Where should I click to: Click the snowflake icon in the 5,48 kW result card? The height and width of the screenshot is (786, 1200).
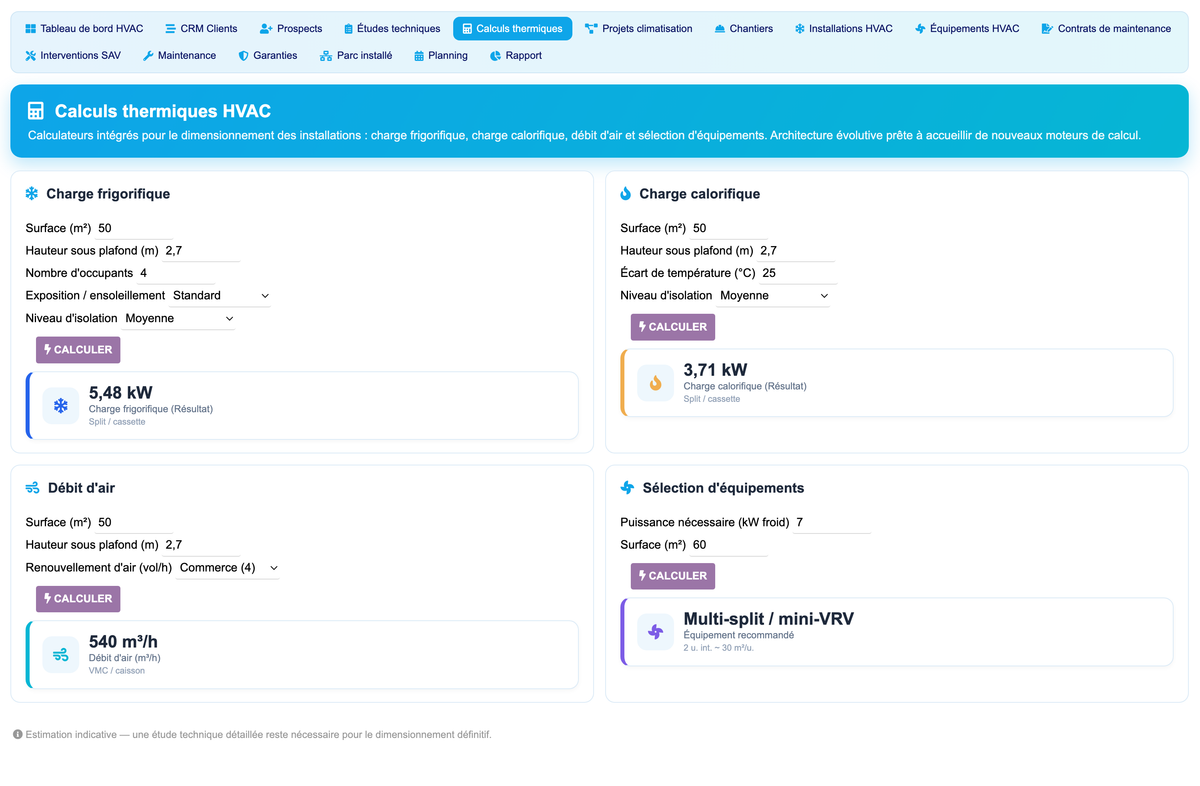tap(61, 406)
